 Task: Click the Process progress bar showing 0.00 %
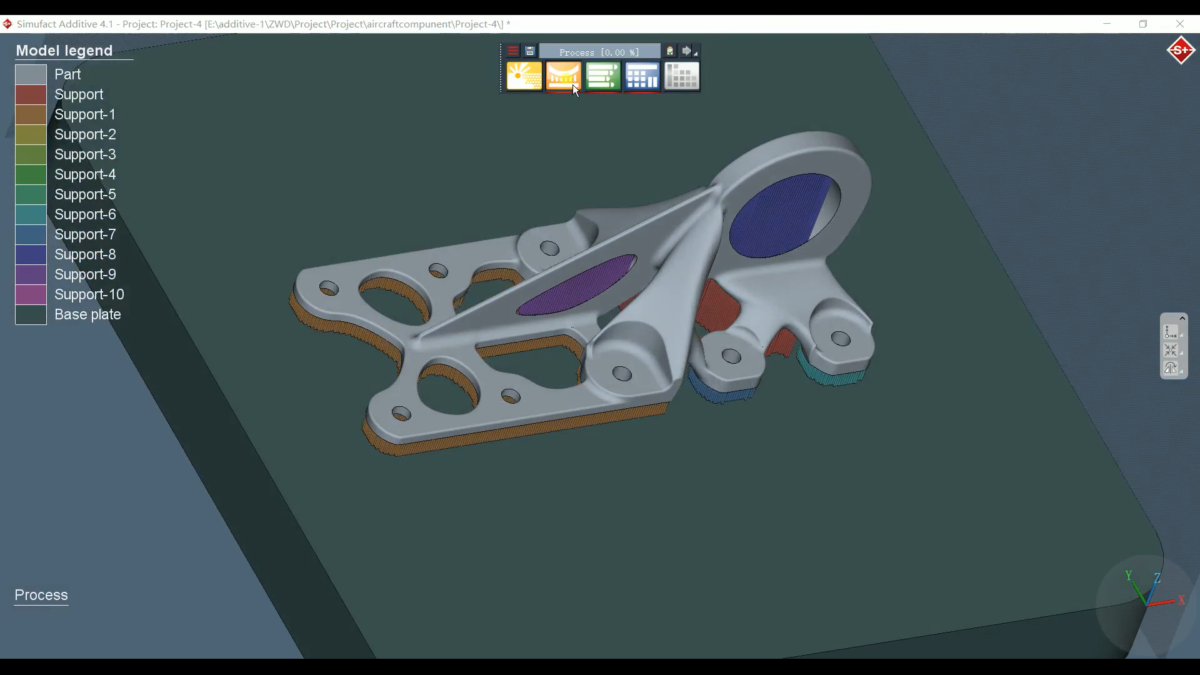pyautogui.click(x=599, y=52)
